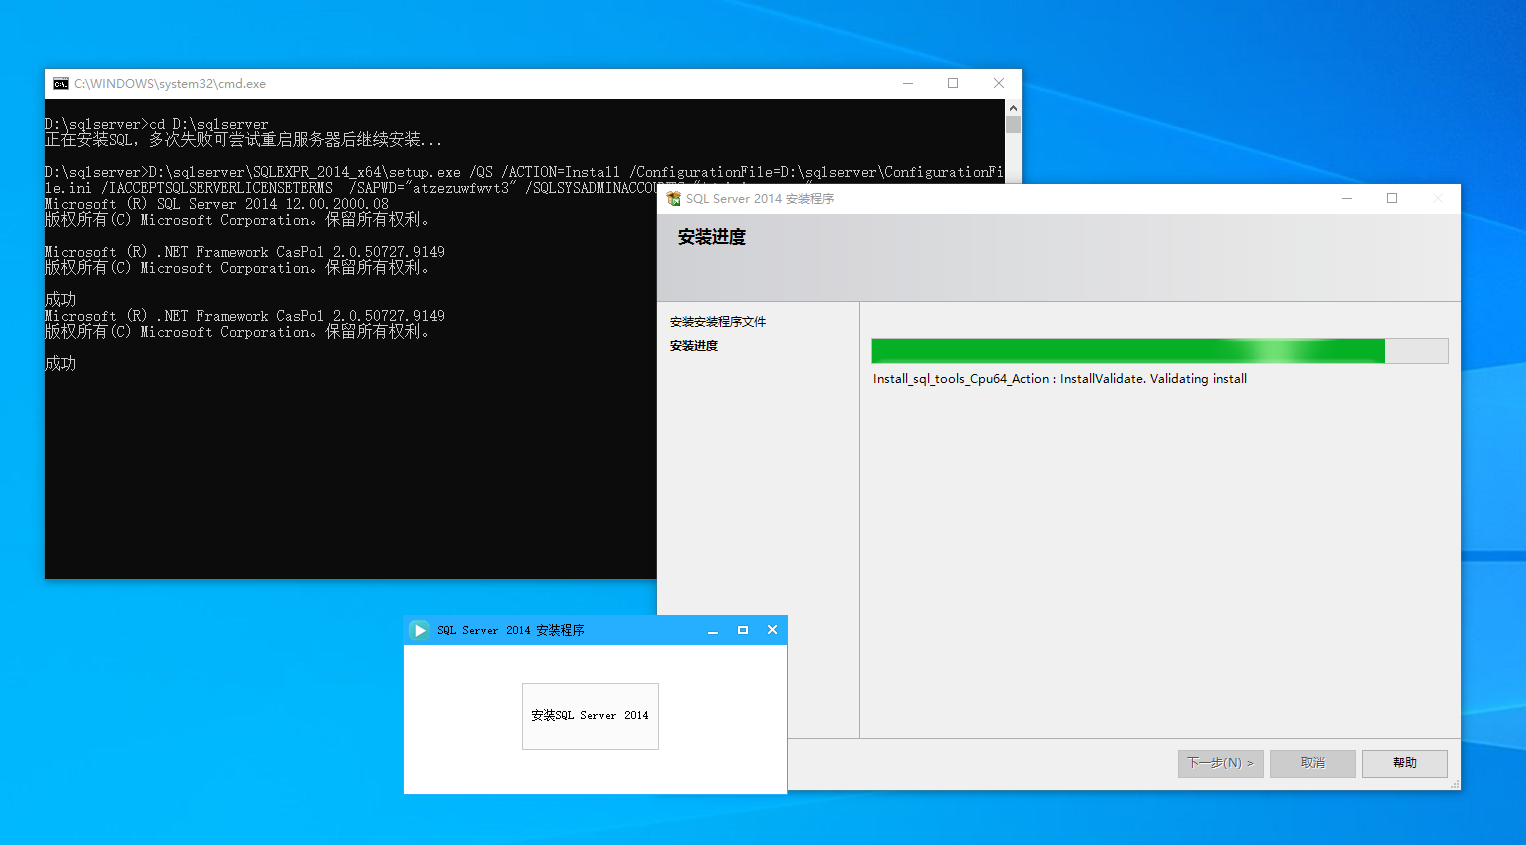Click the 安装进度 heading text
The width and height of the screenshot is (1526, 845).
point(712,237)
